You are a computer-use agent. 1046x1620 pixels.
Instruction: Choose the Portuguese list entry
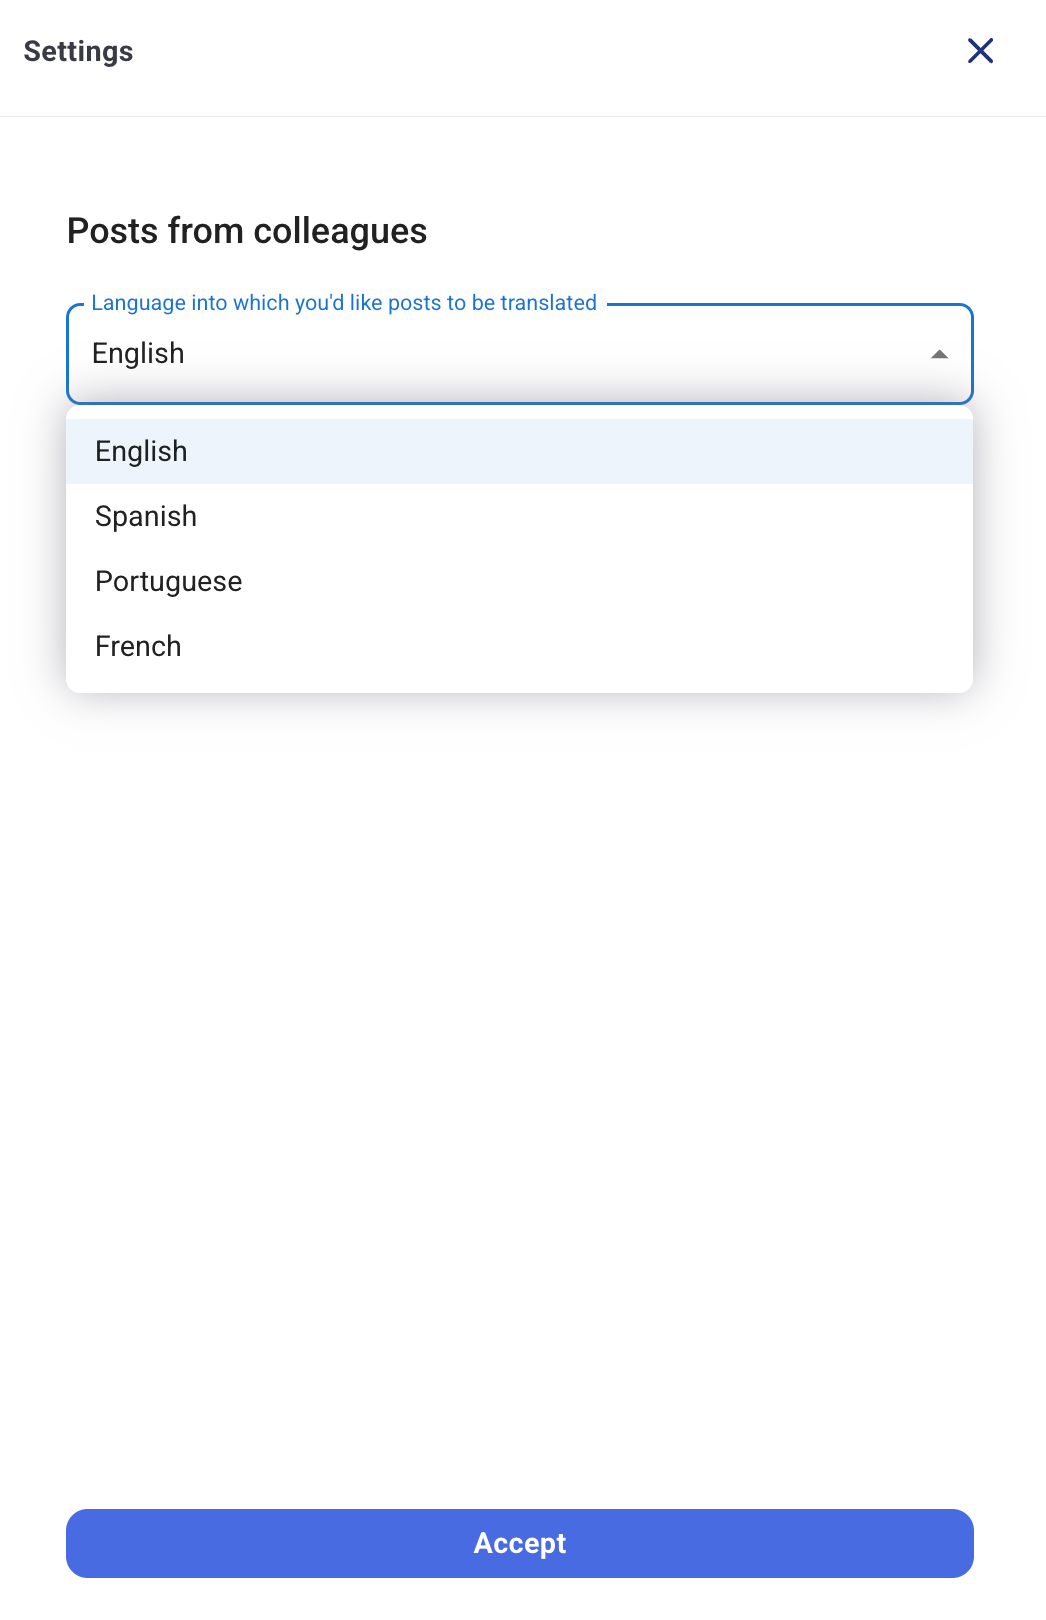pos(169,582)
